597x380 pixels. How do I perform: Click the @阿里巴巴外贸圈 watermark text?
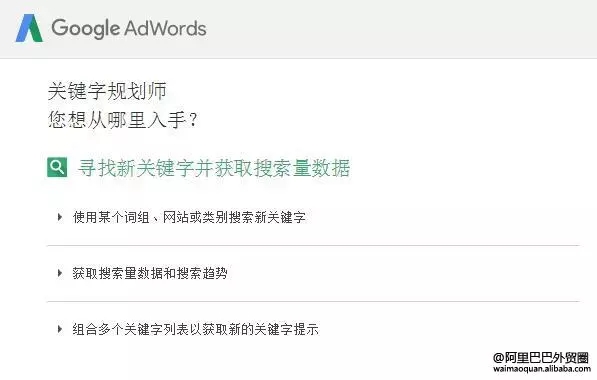point(541,358)
